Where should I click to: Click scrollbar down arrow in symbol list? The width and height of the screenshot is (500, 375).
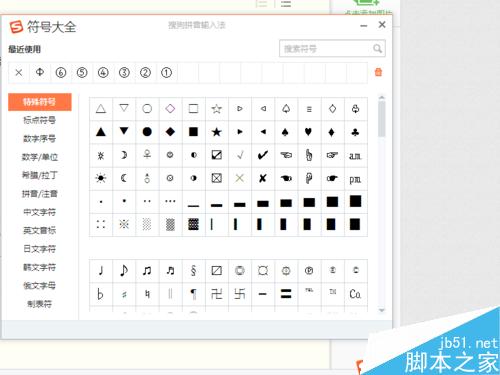click(382, 310)
